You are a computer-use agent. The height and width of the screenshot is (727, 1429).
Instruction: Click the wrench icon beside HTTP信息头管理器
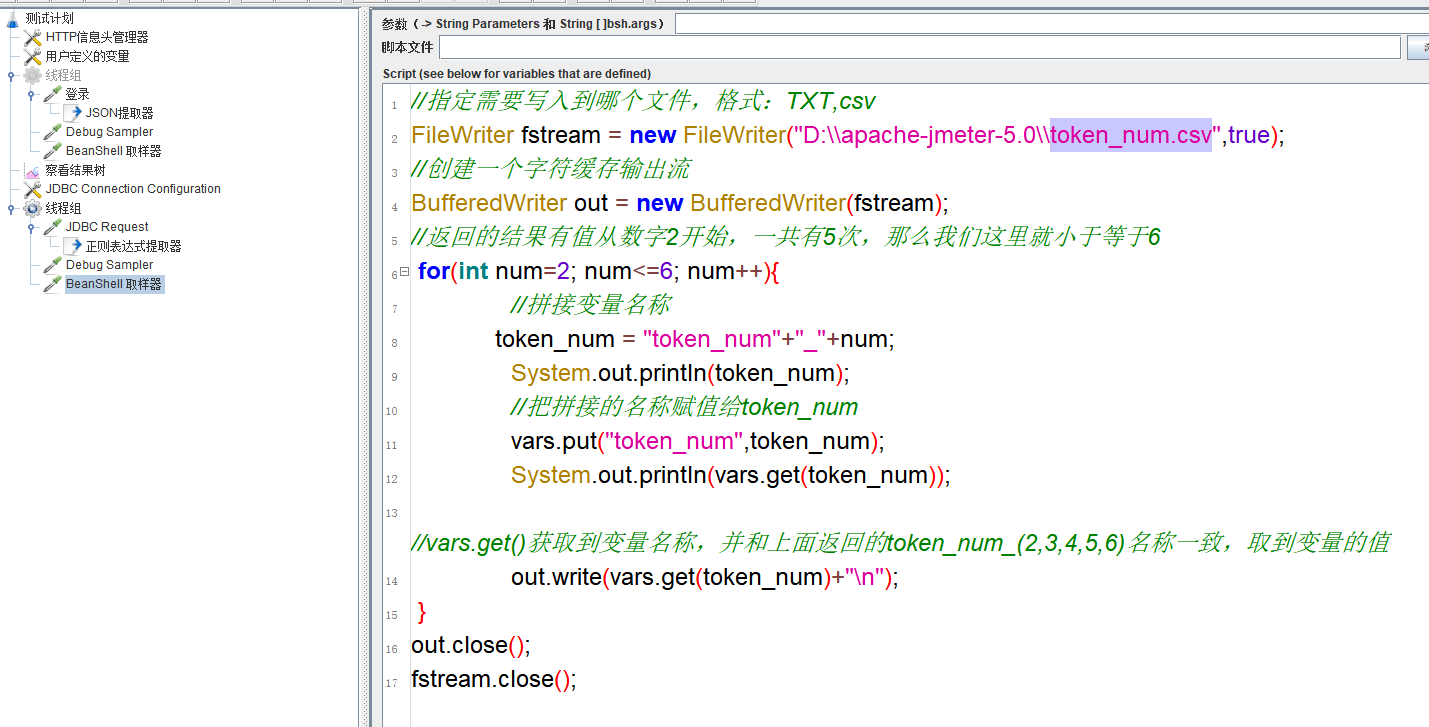tap(33, 37)
